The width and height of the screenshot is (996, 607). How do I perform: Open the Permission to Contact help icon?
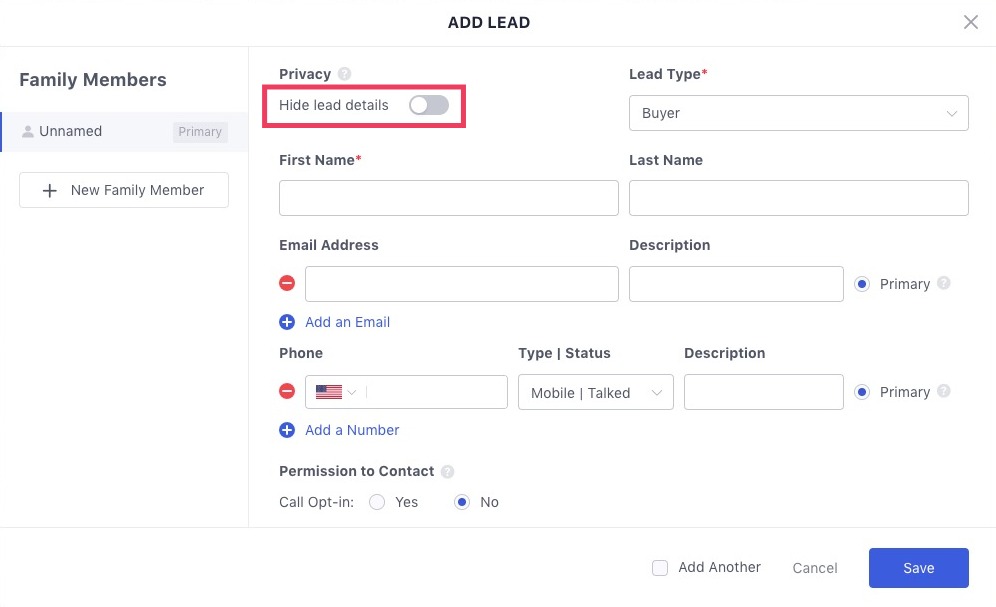tap(447, 471)
